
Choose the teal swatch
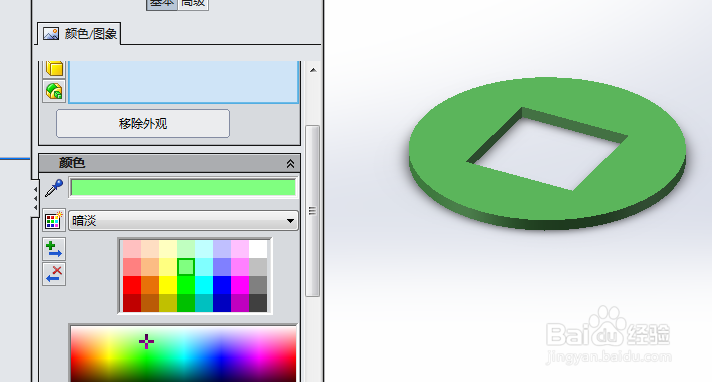pyautogui.click(x=204, y=303)
